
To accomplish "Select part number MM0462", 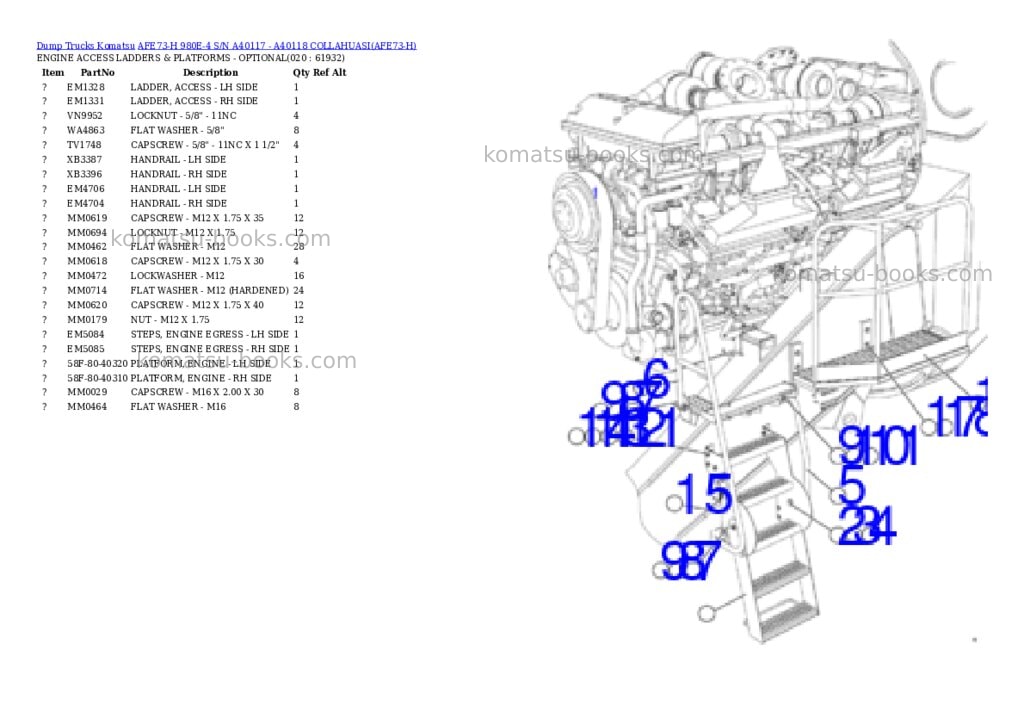I will [x=87, y=247].
